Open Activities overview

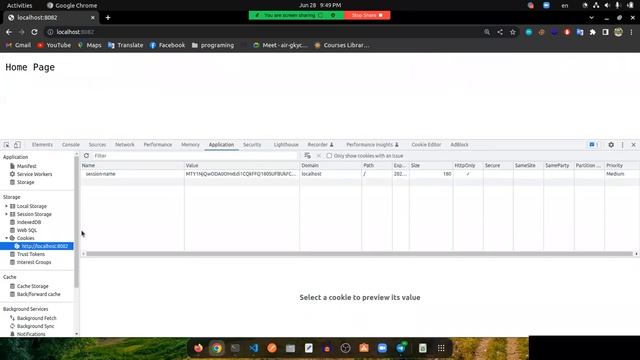point(19,5)
